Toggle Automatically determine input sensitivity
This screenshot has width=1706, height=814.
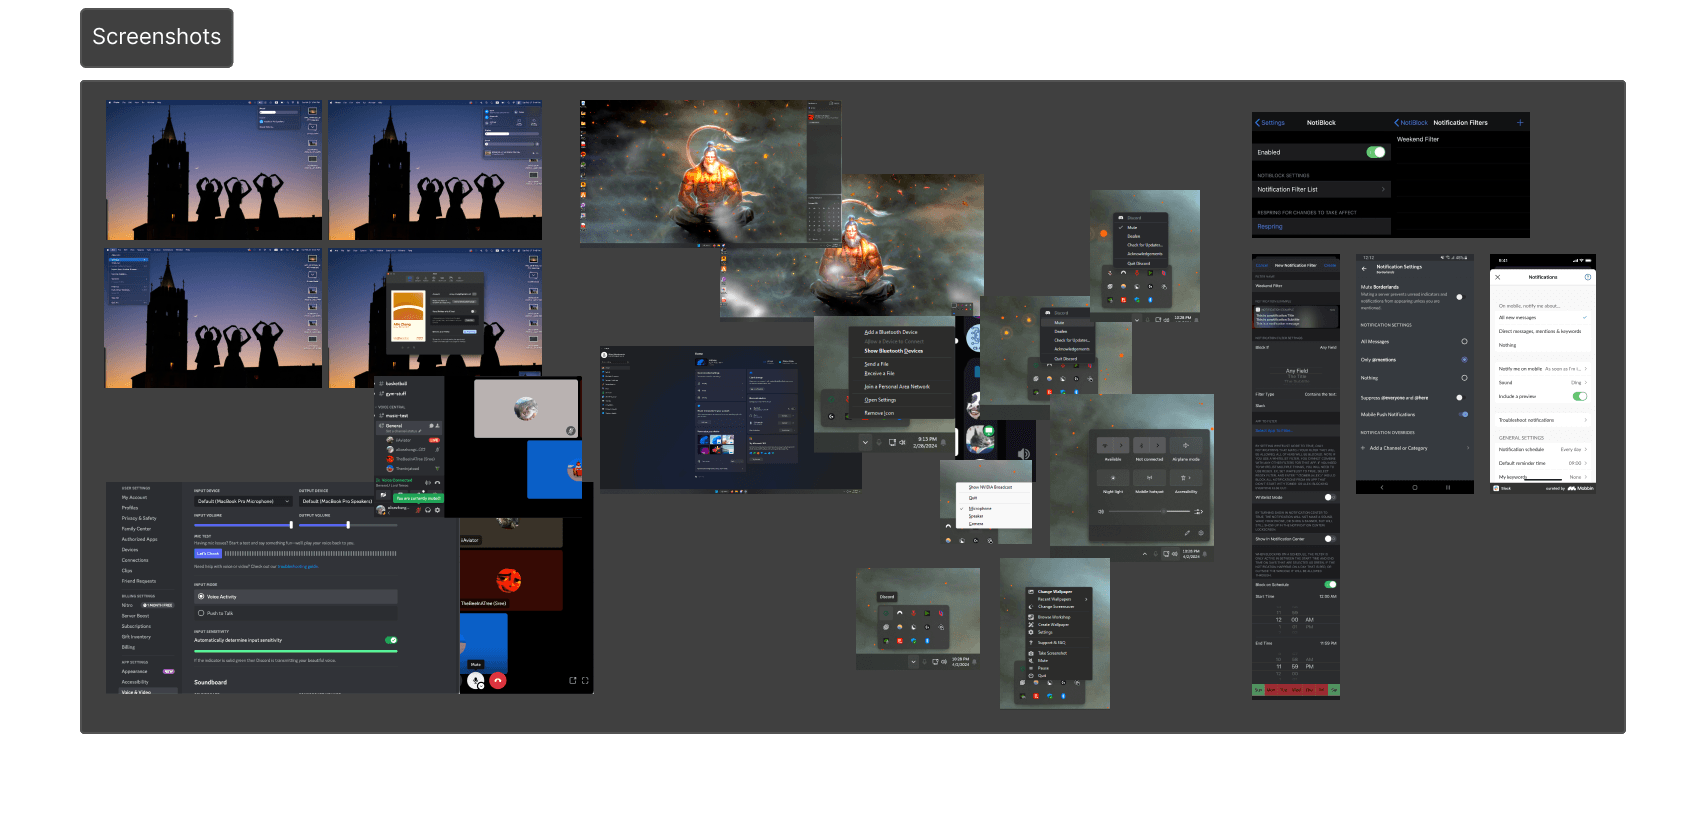[x=391, y=640]
